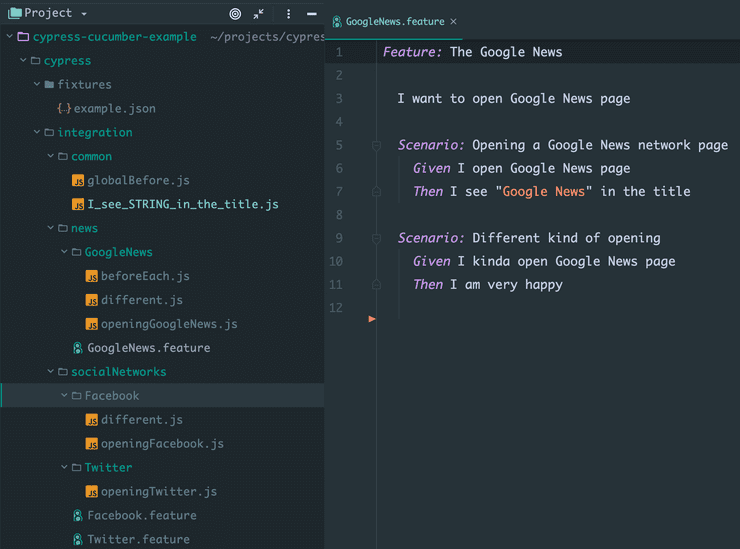Click the locate target icon in Project toolbar
The width and height of the screenshot is (740, 549).
click(x=235, y=14)
